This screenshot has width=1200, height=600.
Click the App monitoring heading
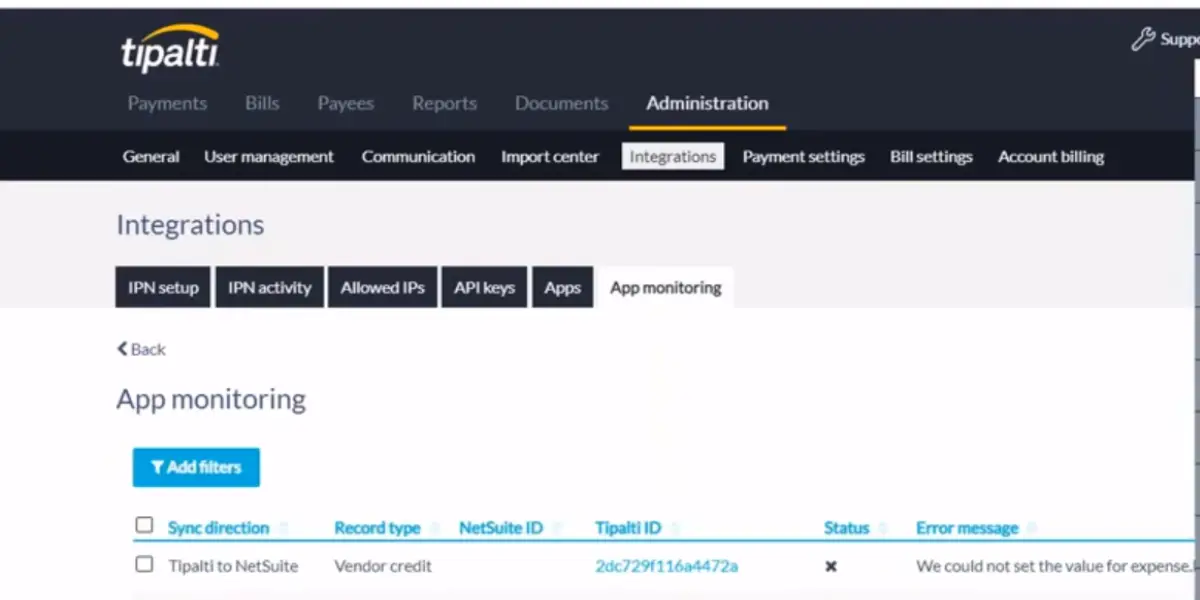pos(211,399)
